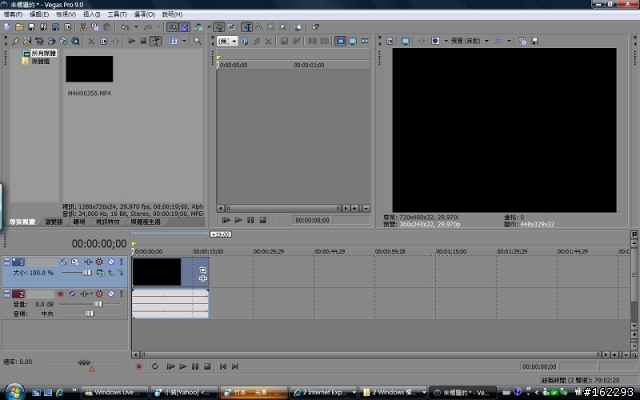The image size is (640, 400).
Task: Save the project with the floppy disk icon
Action: pos(31,27)
